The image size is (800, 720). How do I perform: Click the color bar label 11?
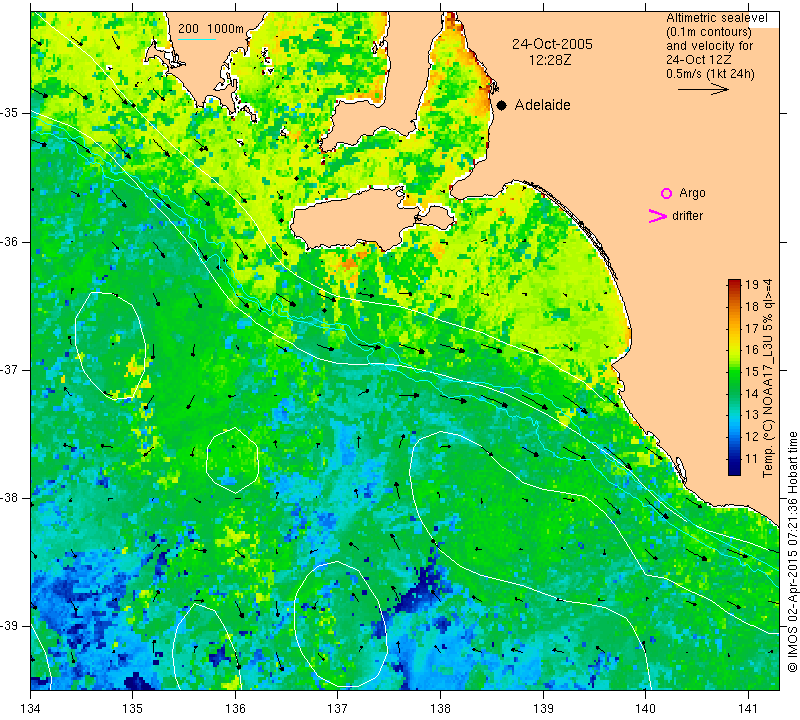pos(752,459)
